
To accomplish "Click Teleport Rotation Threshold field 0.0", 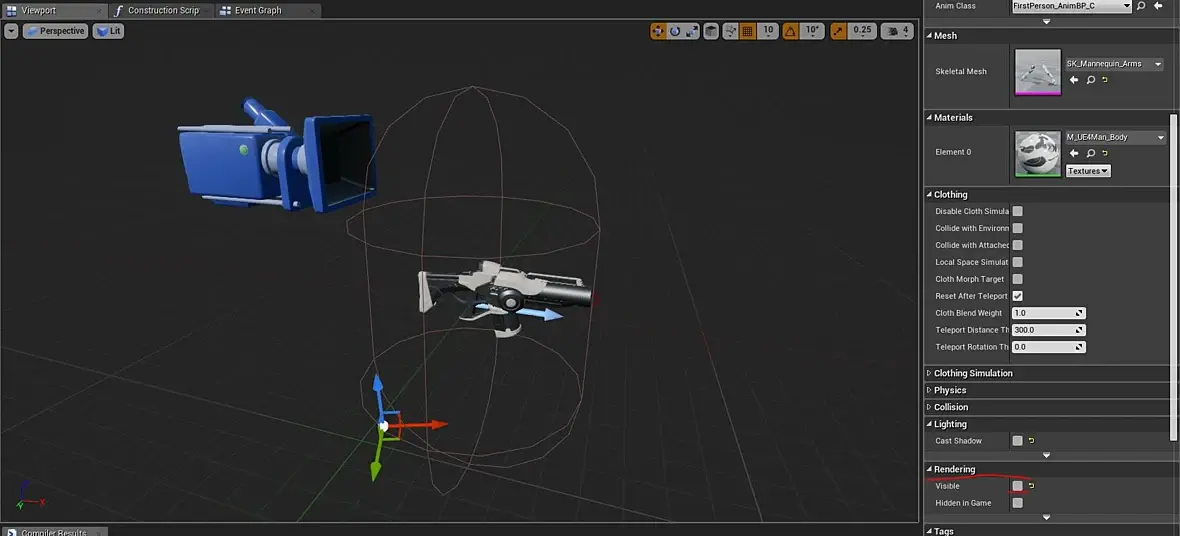I will 1048,347.
